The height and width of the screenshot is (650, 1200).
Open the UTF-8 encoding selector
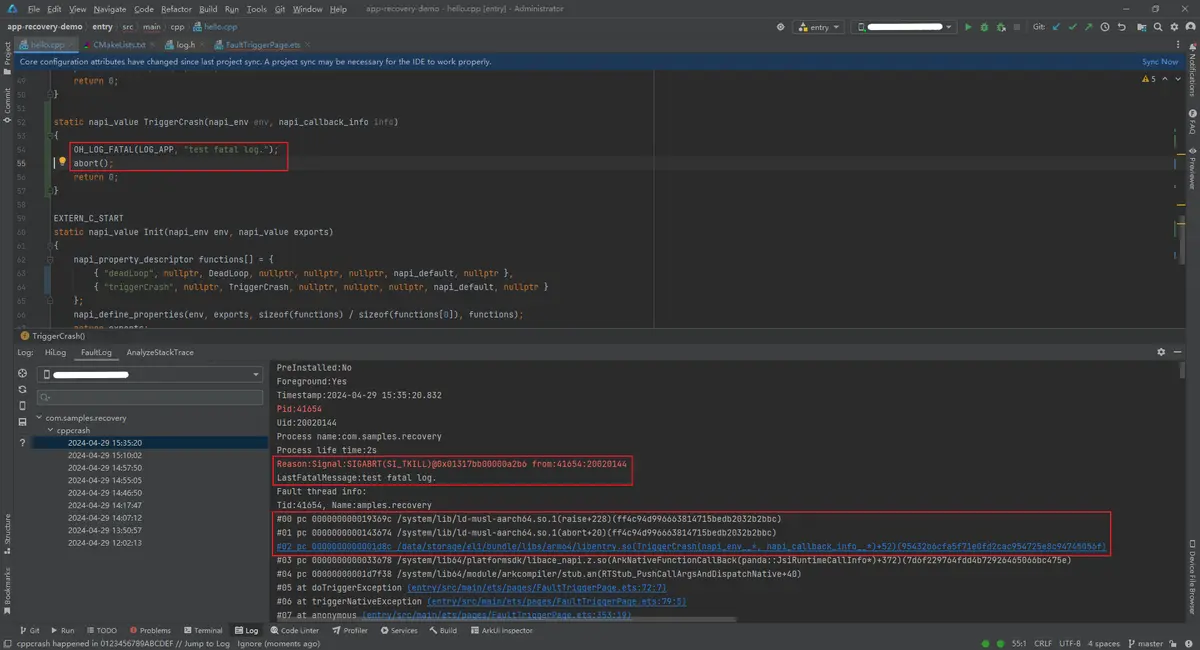(x=1070, y=643)
